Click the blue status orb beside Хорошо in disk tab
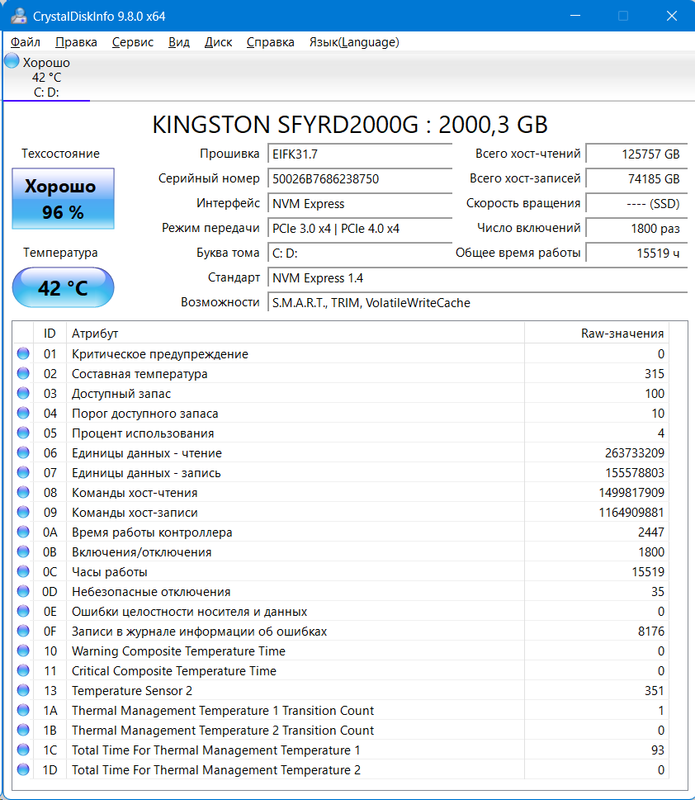 [12, 61]
